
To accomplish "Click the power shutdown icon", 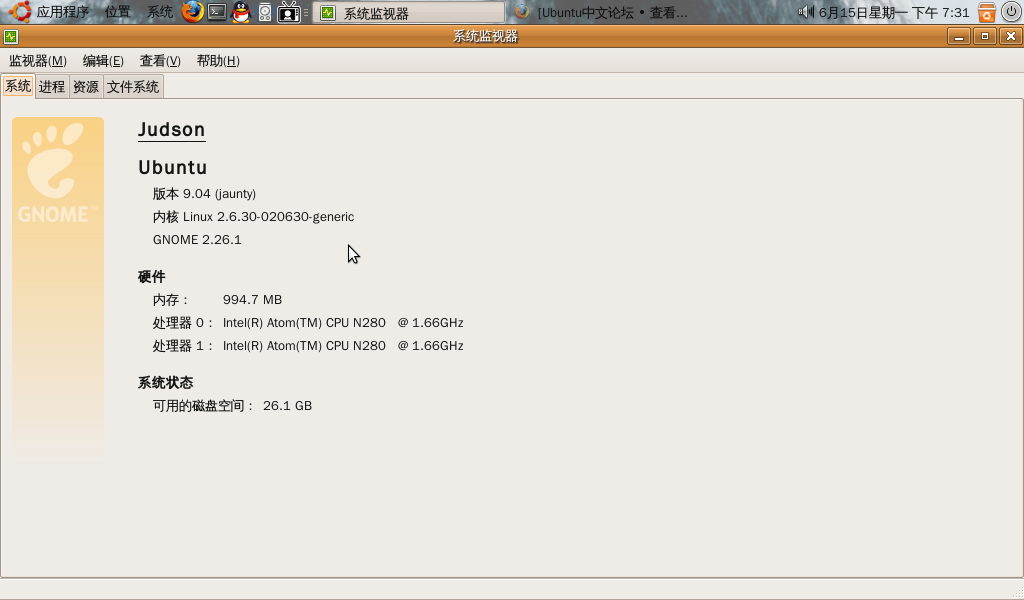I will [x=1011, y=12].
